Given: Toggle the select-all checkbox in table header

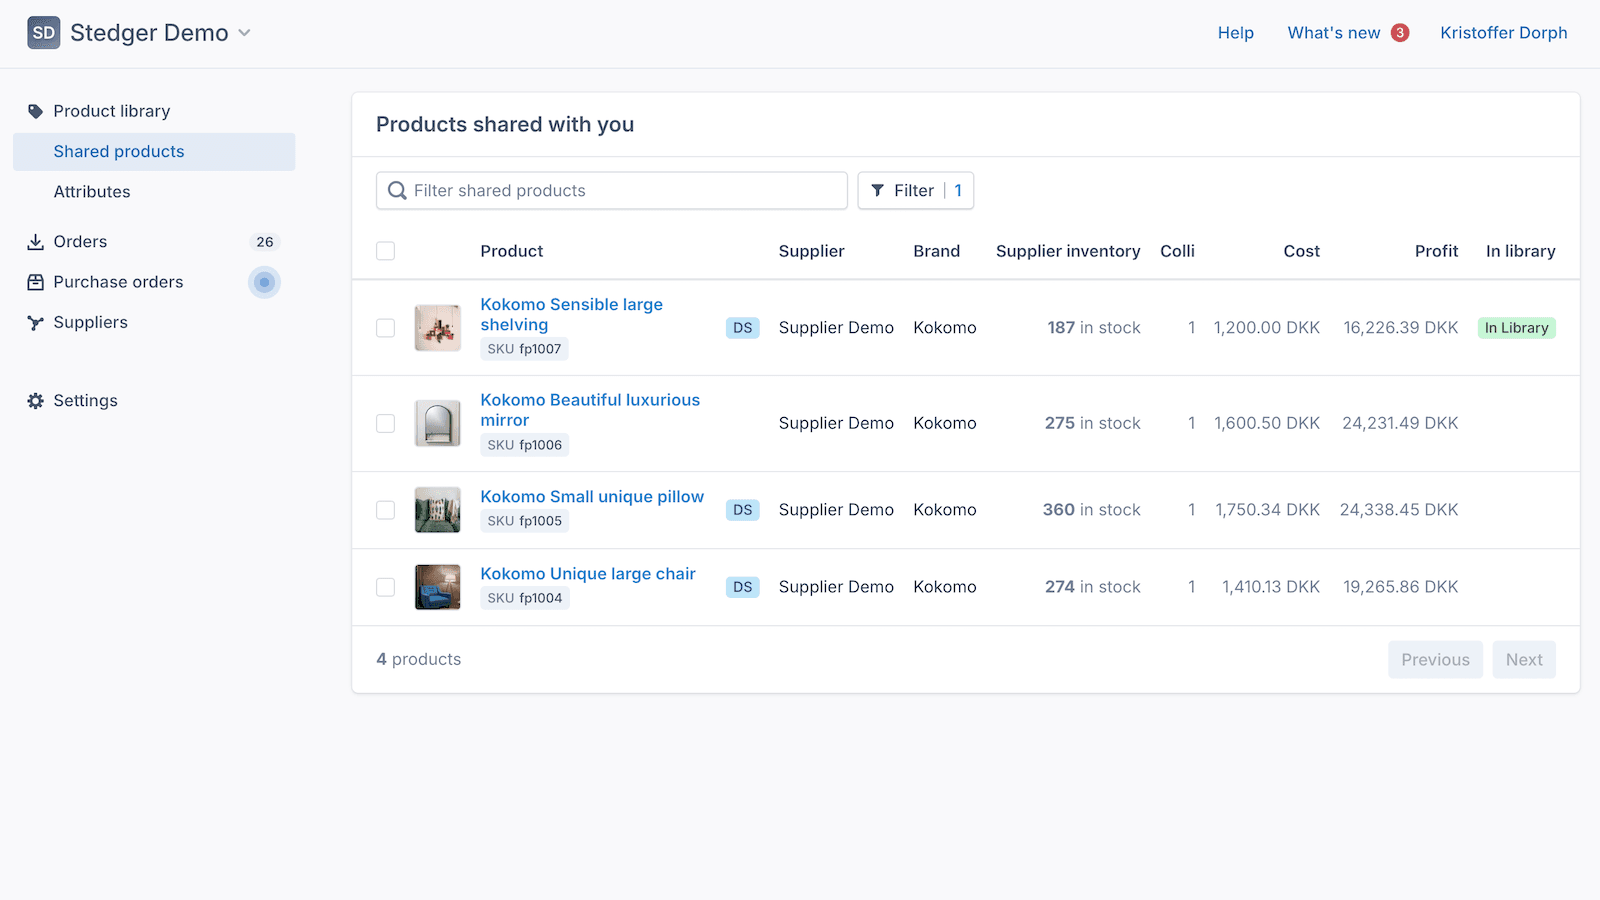Looking at the screenshot, I should 385,251.
